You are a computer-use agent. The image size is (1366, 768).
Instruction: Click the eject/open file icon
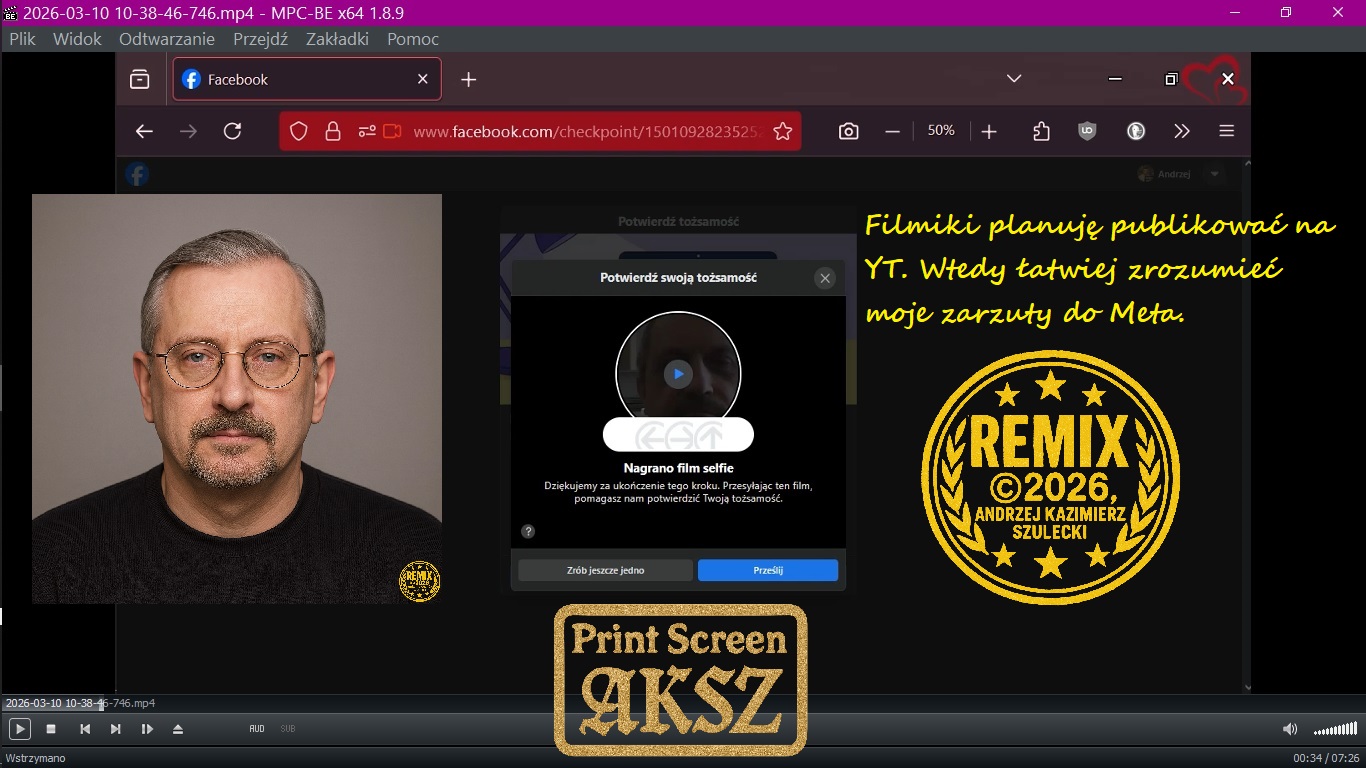click(x=178, y=729)
